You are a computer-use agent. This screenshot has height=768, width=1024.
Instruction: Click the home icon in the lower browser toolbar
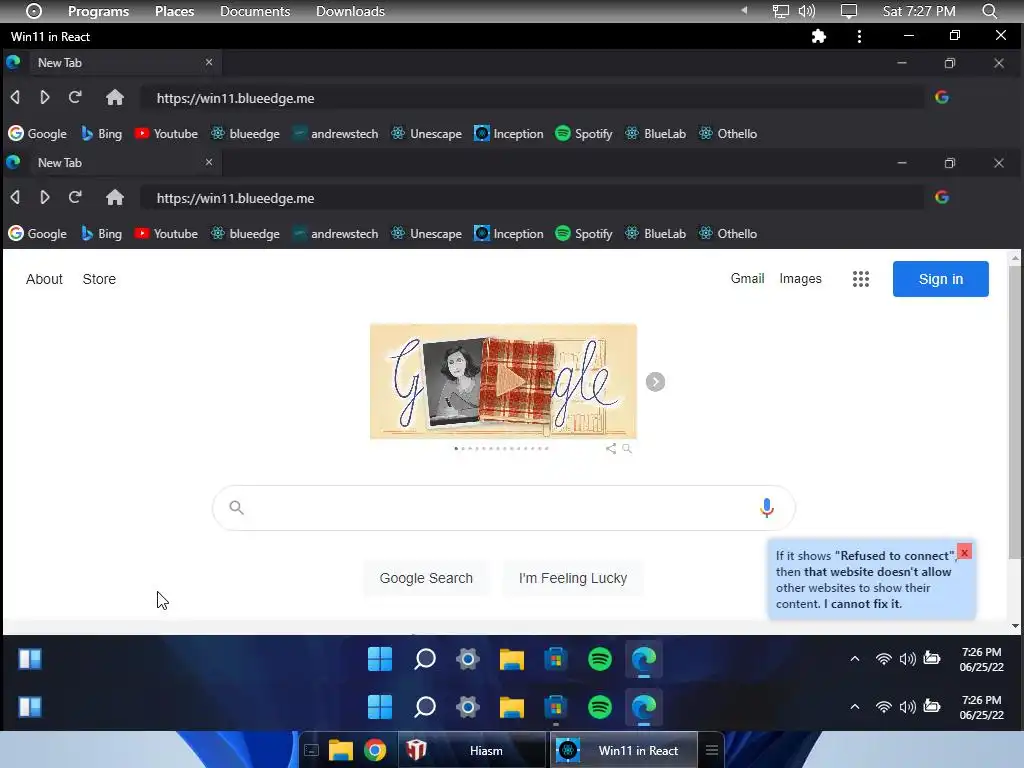click(x=115, y=197)
